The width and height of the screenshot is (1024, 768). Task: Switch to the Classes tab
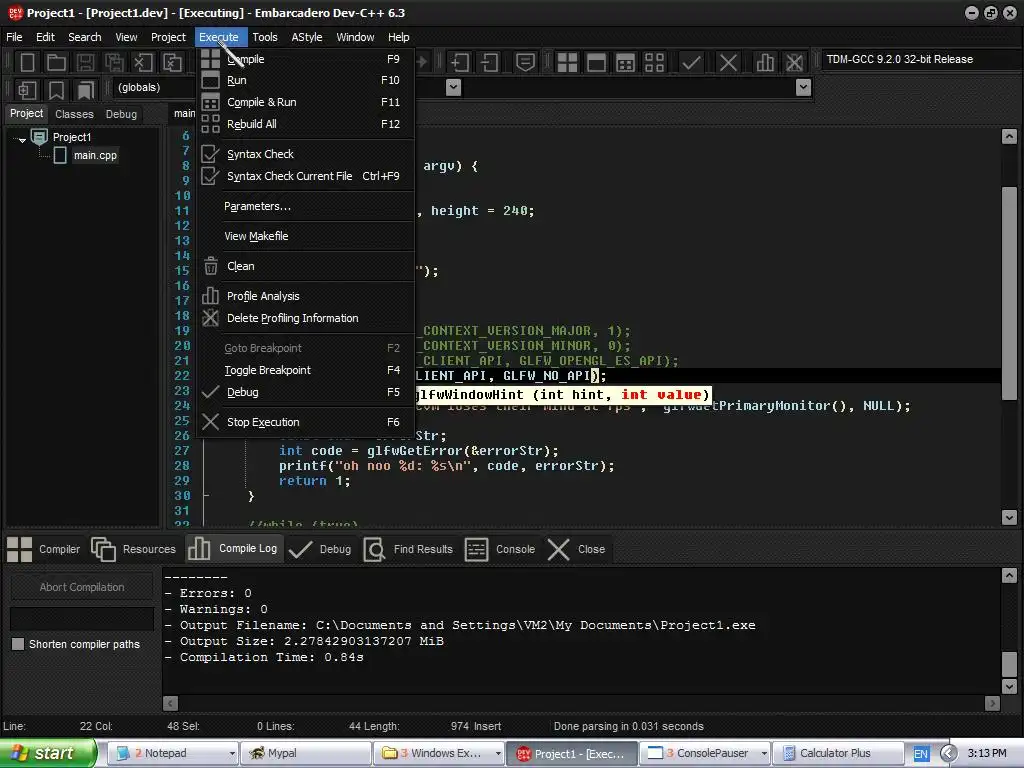[74, 114]
